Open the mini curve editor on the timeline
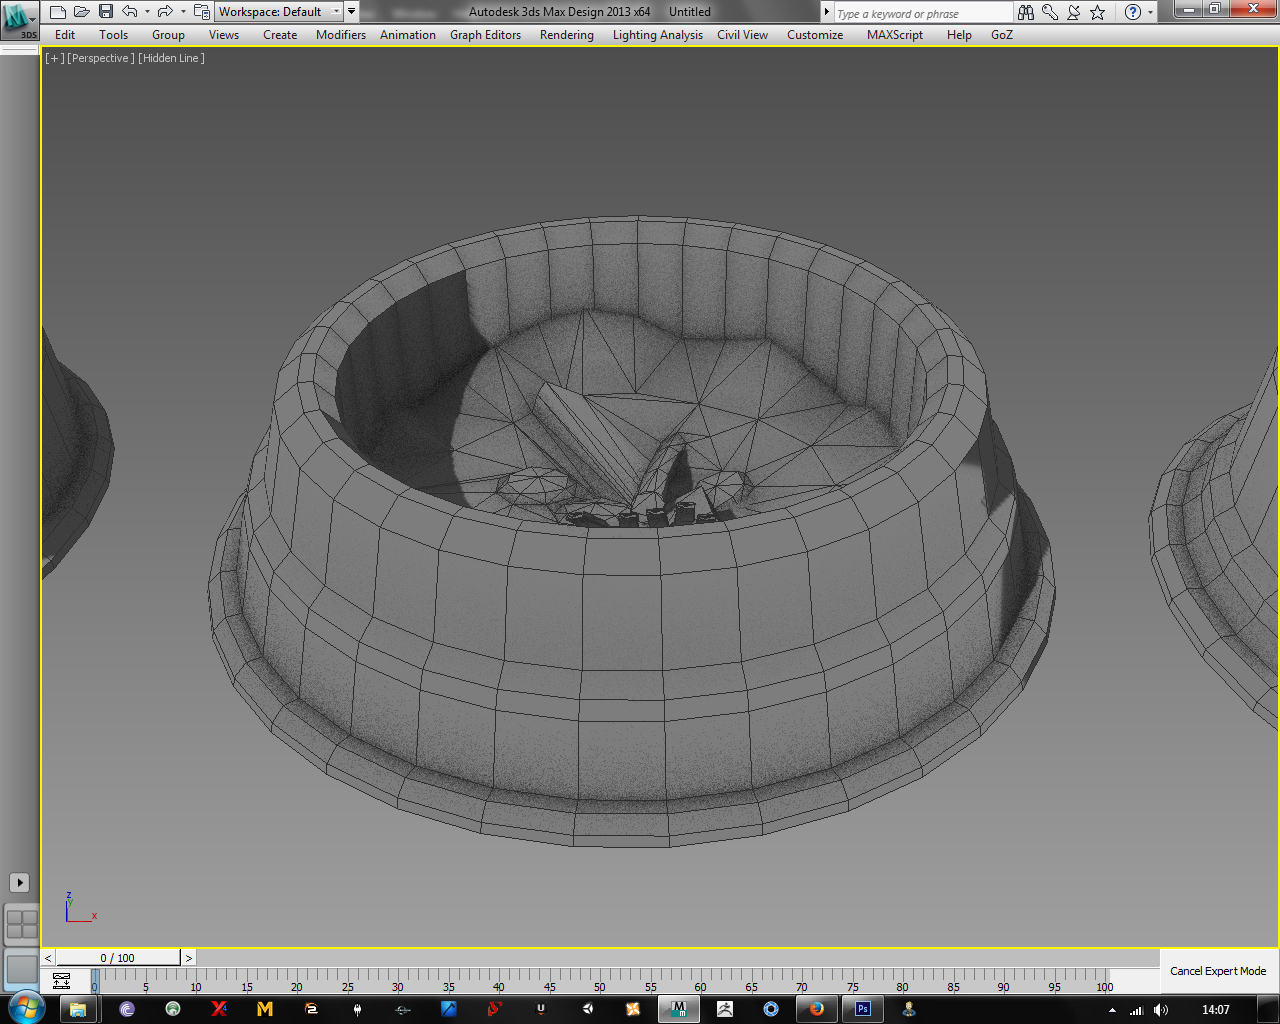 [x=61, y=981]
